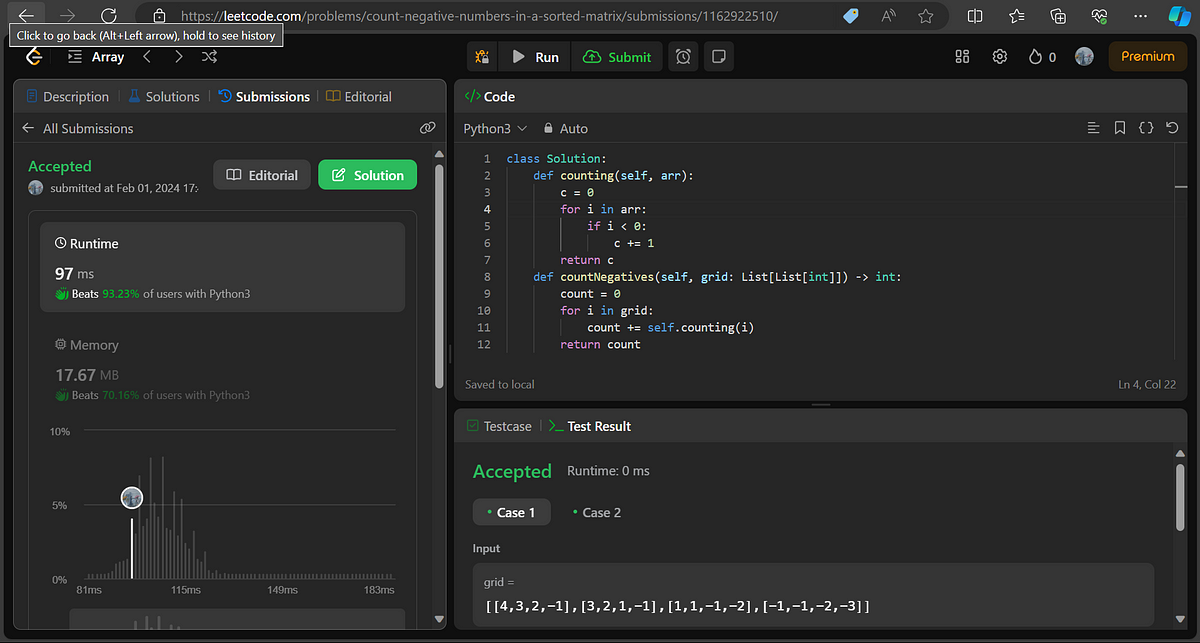Submit the solution

coord(617,57)
